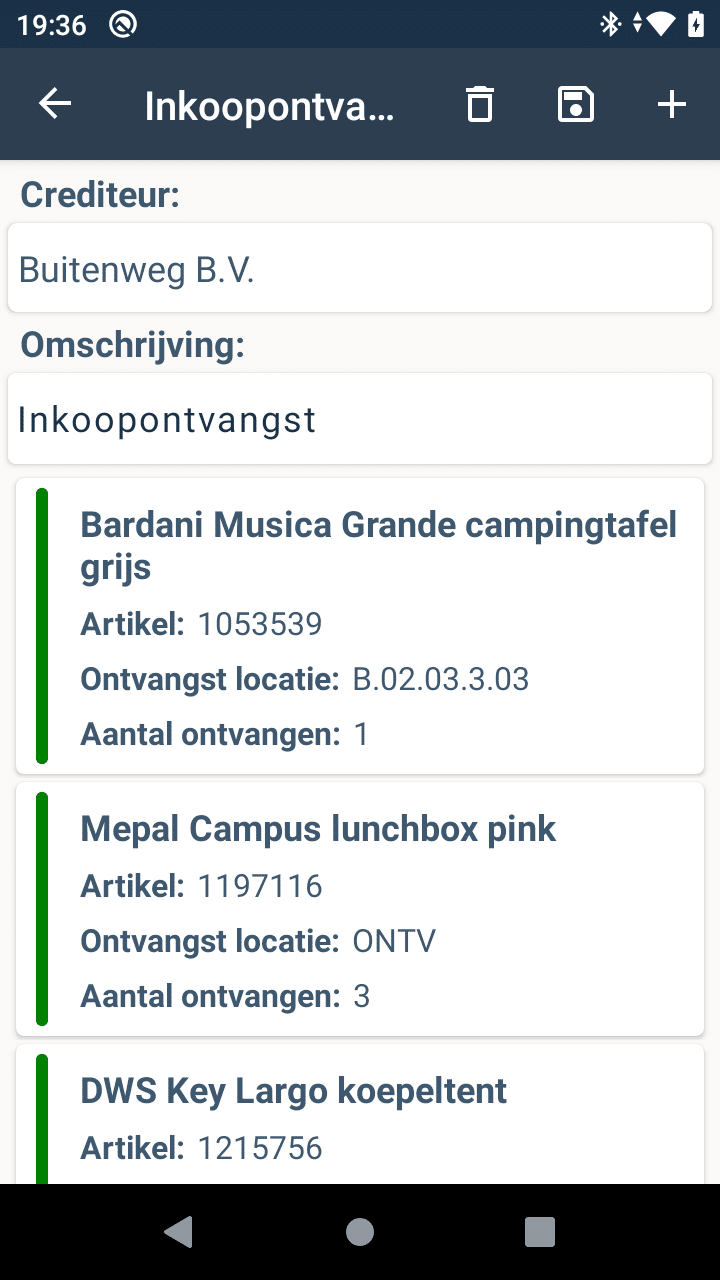Image resolution: width=720 pixels, height=1280 pixels.
Task: Tap the Android back navigation button
Action: coord(179,1232)
